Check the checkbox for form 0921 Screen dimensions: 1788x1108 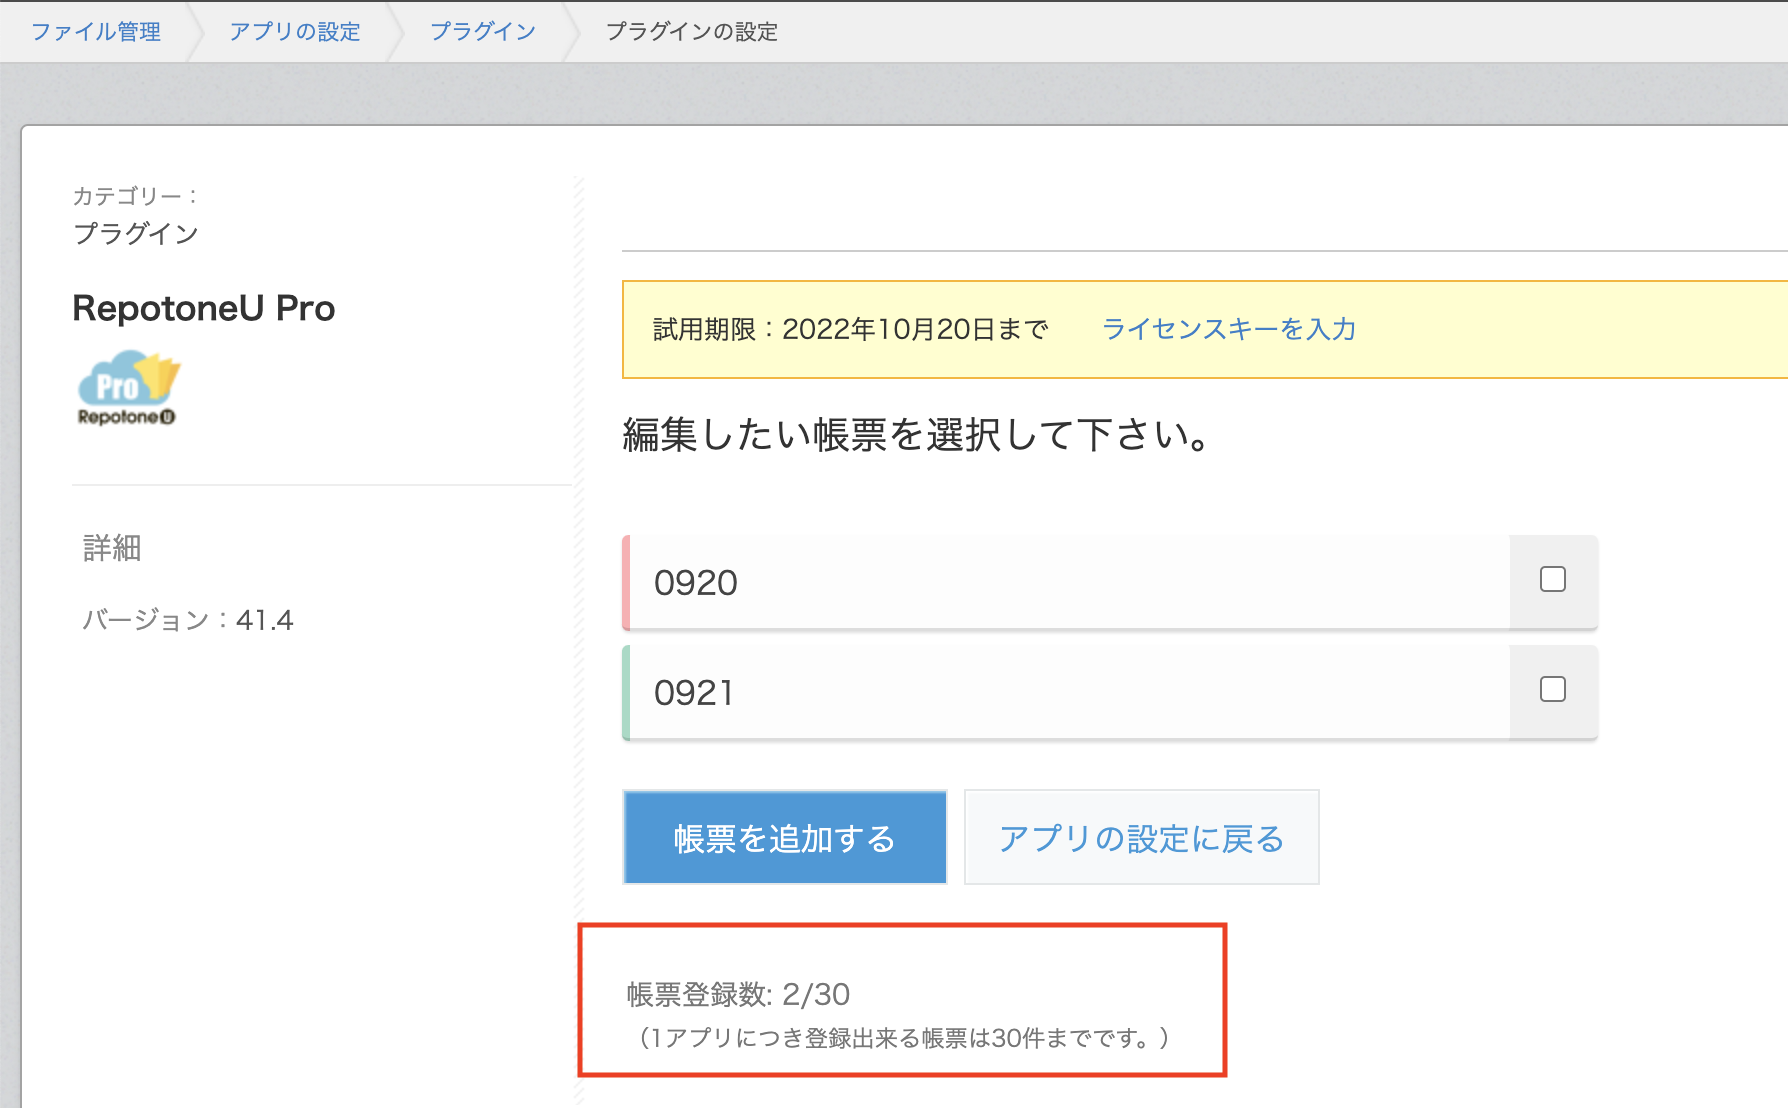click(x=1552, y=689)
